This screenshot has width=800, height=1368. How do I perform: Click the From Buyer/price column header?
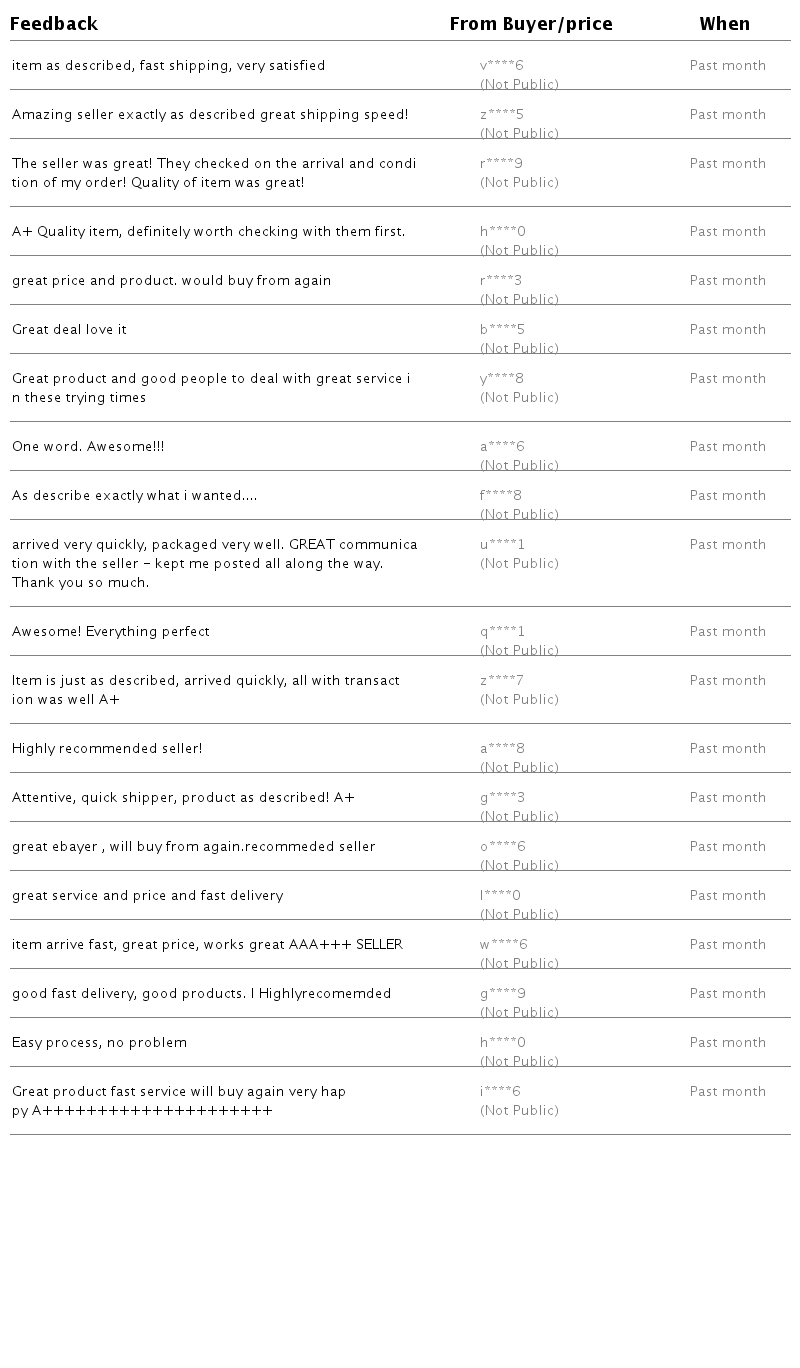pyautogui.click(x=530, y=24)
